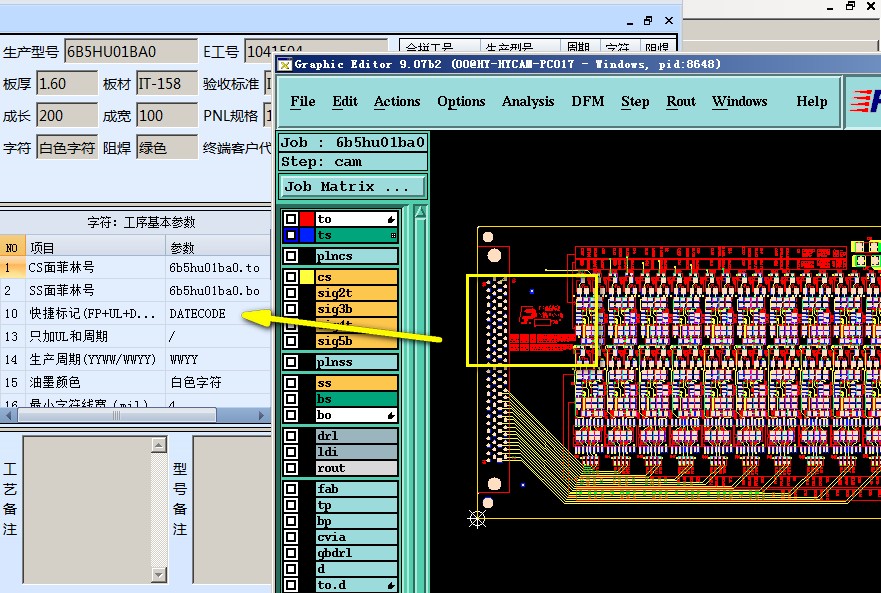
Task: Toggle visibility checkbox for layer ss
Action: tap(291, 383)
